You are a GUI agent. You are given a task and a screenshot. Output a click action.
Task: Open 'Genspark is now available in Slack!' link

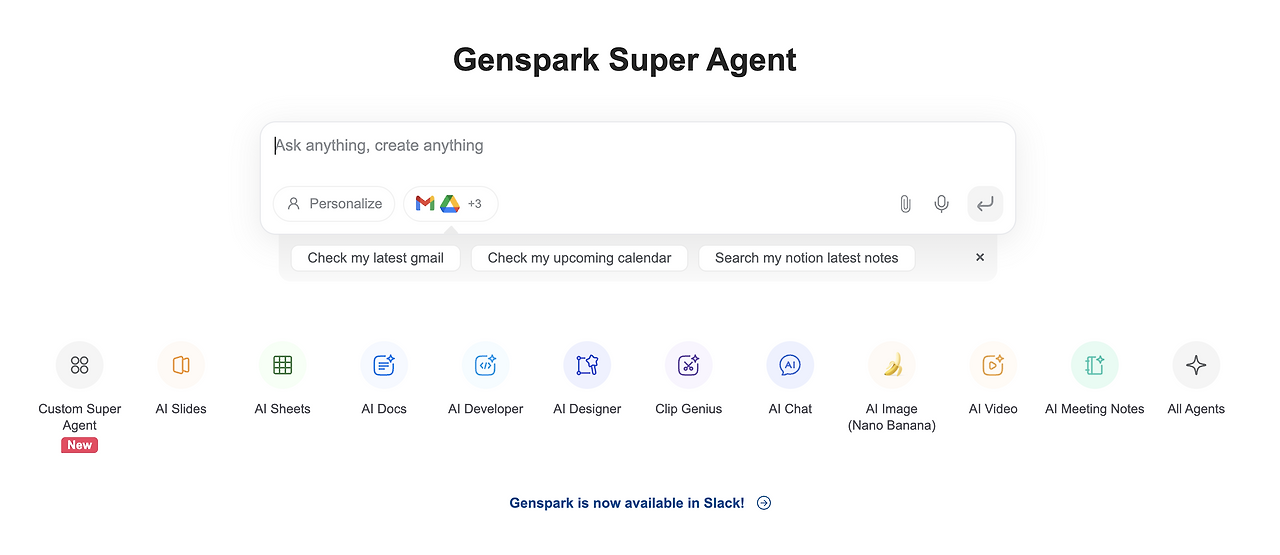click(627, 503)
